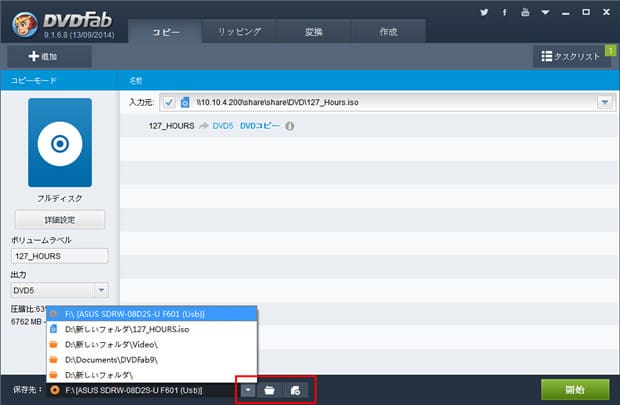Click the Facebook icon in title bar
Image resolution: width=620 pixels, height=405 pixels.
(504, 12)
